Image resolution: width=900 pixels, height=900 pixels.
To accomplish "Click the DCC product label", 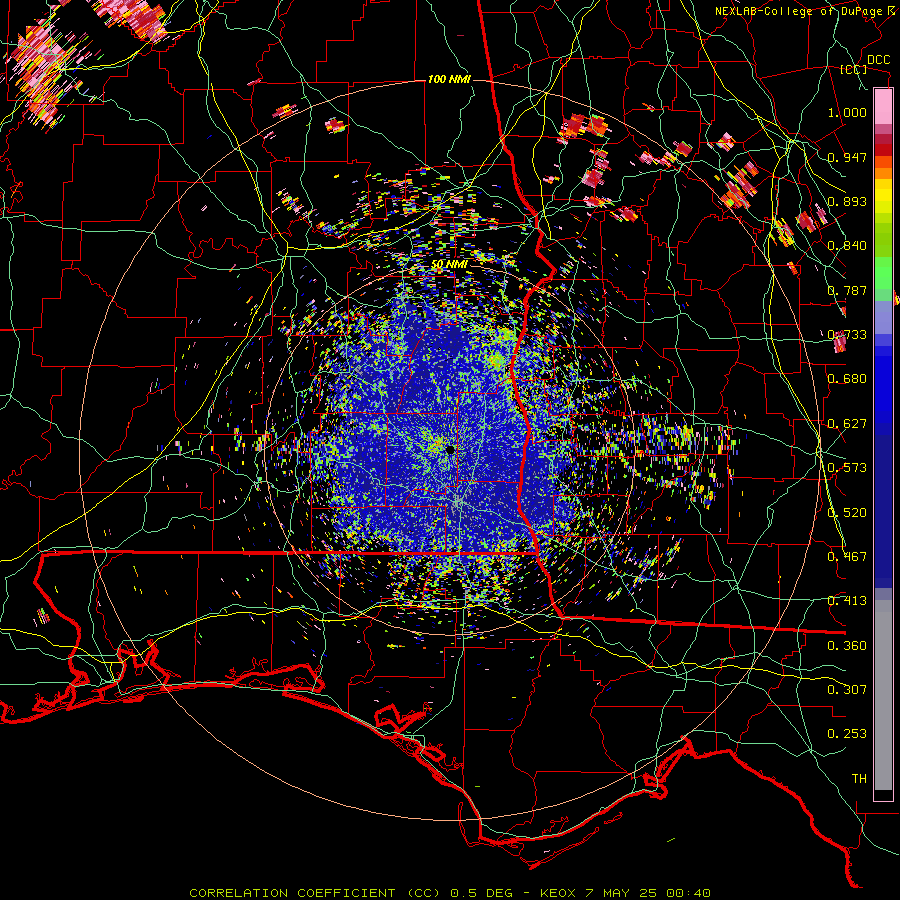I will click(878, 60).
